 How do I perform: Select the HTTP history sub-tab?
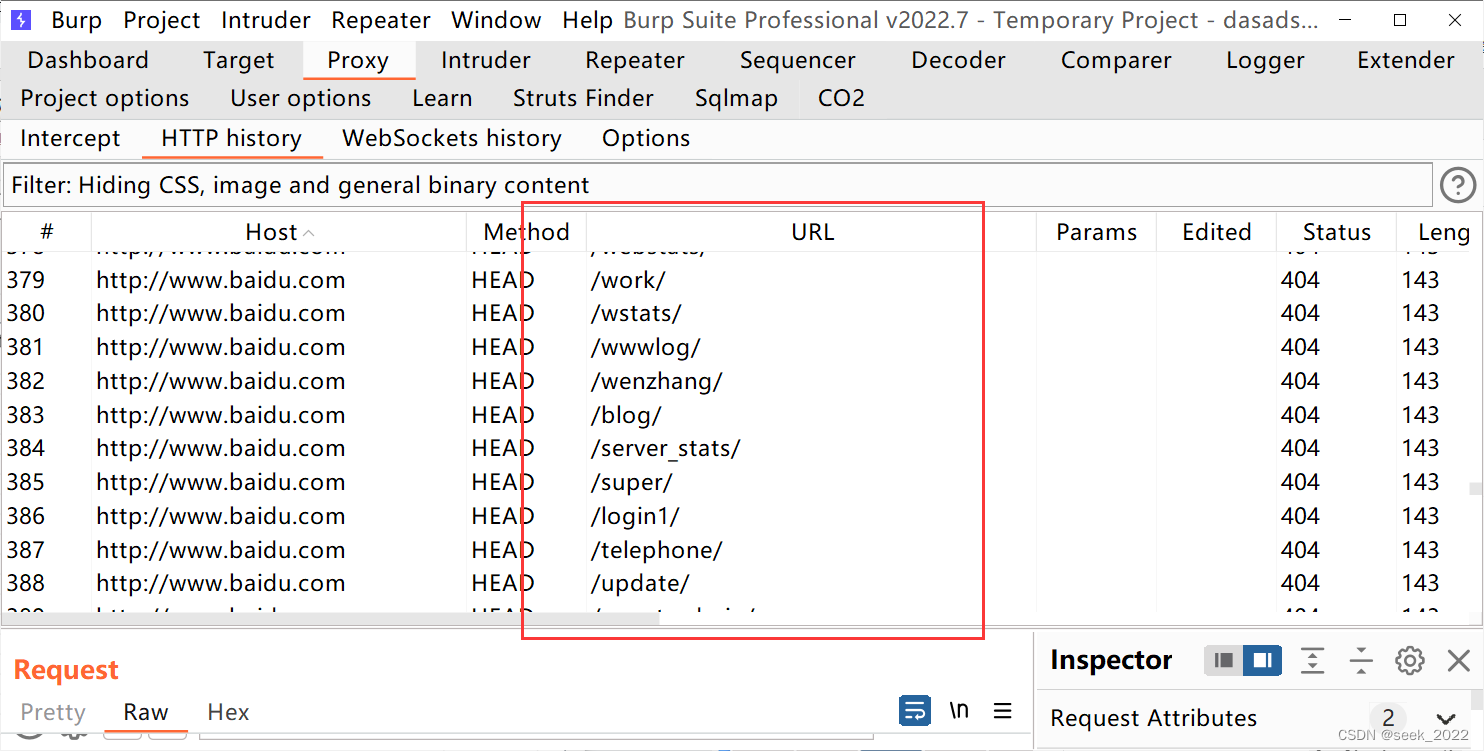click(x=231, y=138)
